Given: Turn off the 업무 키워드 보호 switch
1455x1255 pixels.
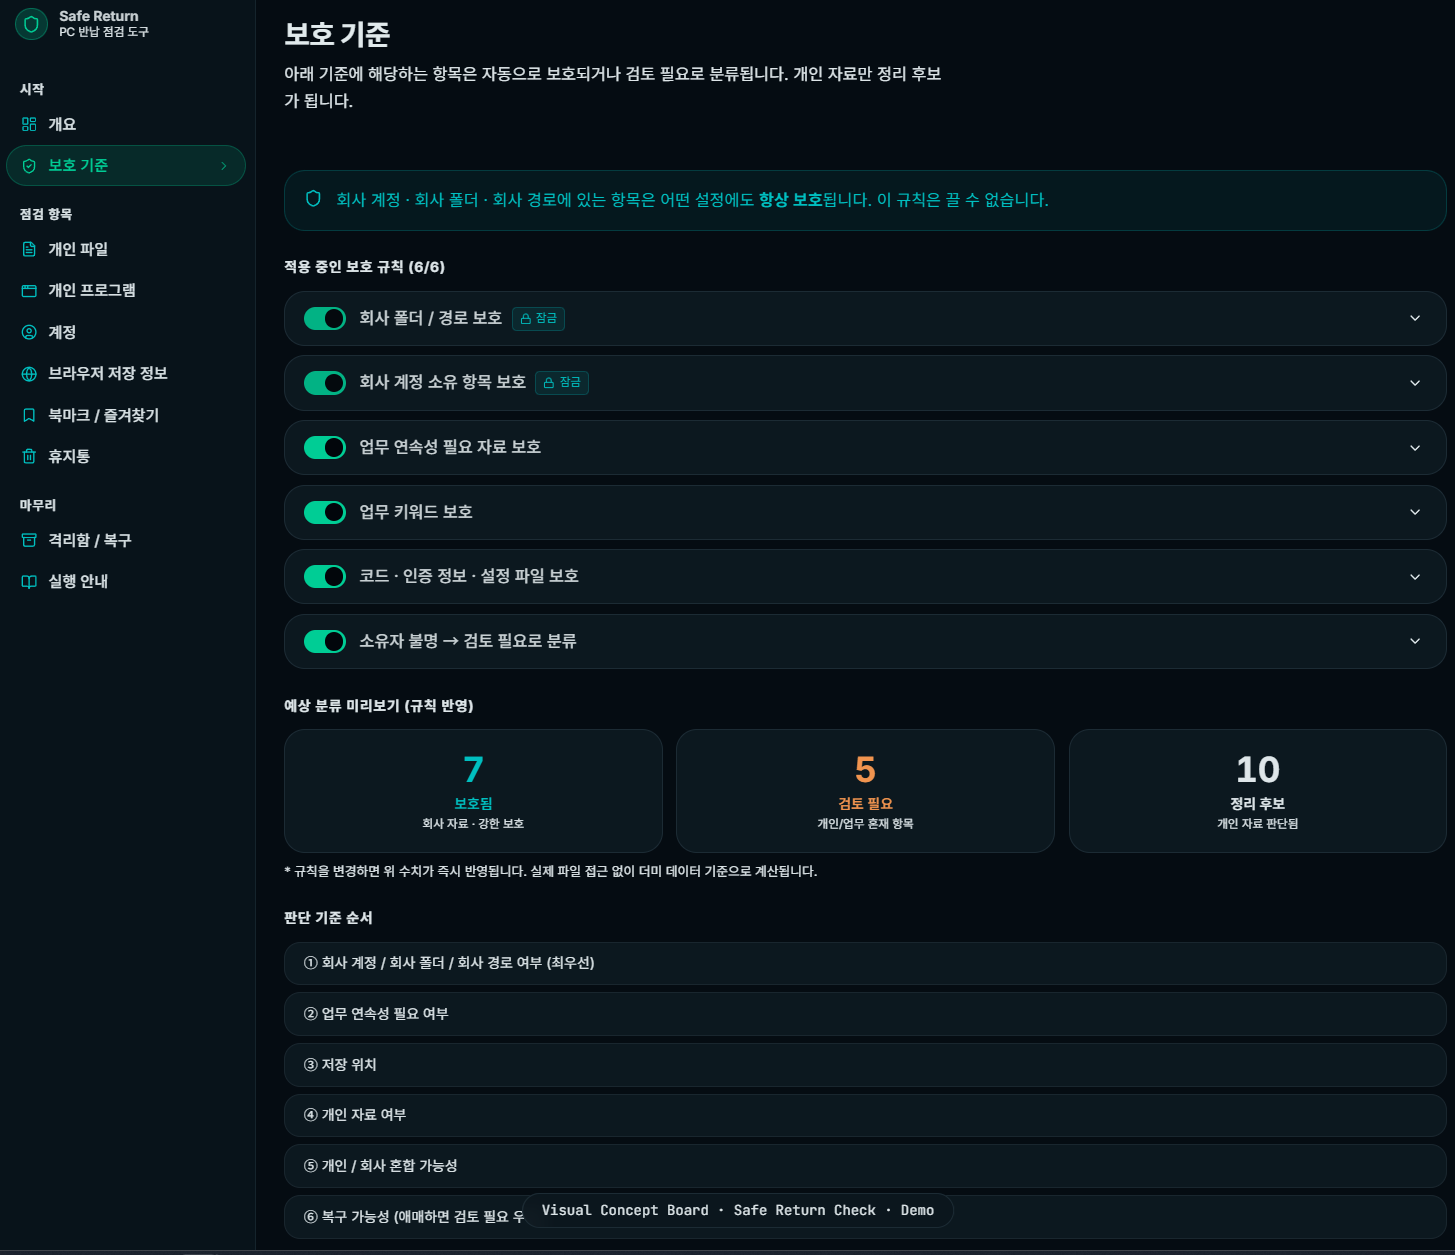Looking at the screenshot, I should coord(325,512).
